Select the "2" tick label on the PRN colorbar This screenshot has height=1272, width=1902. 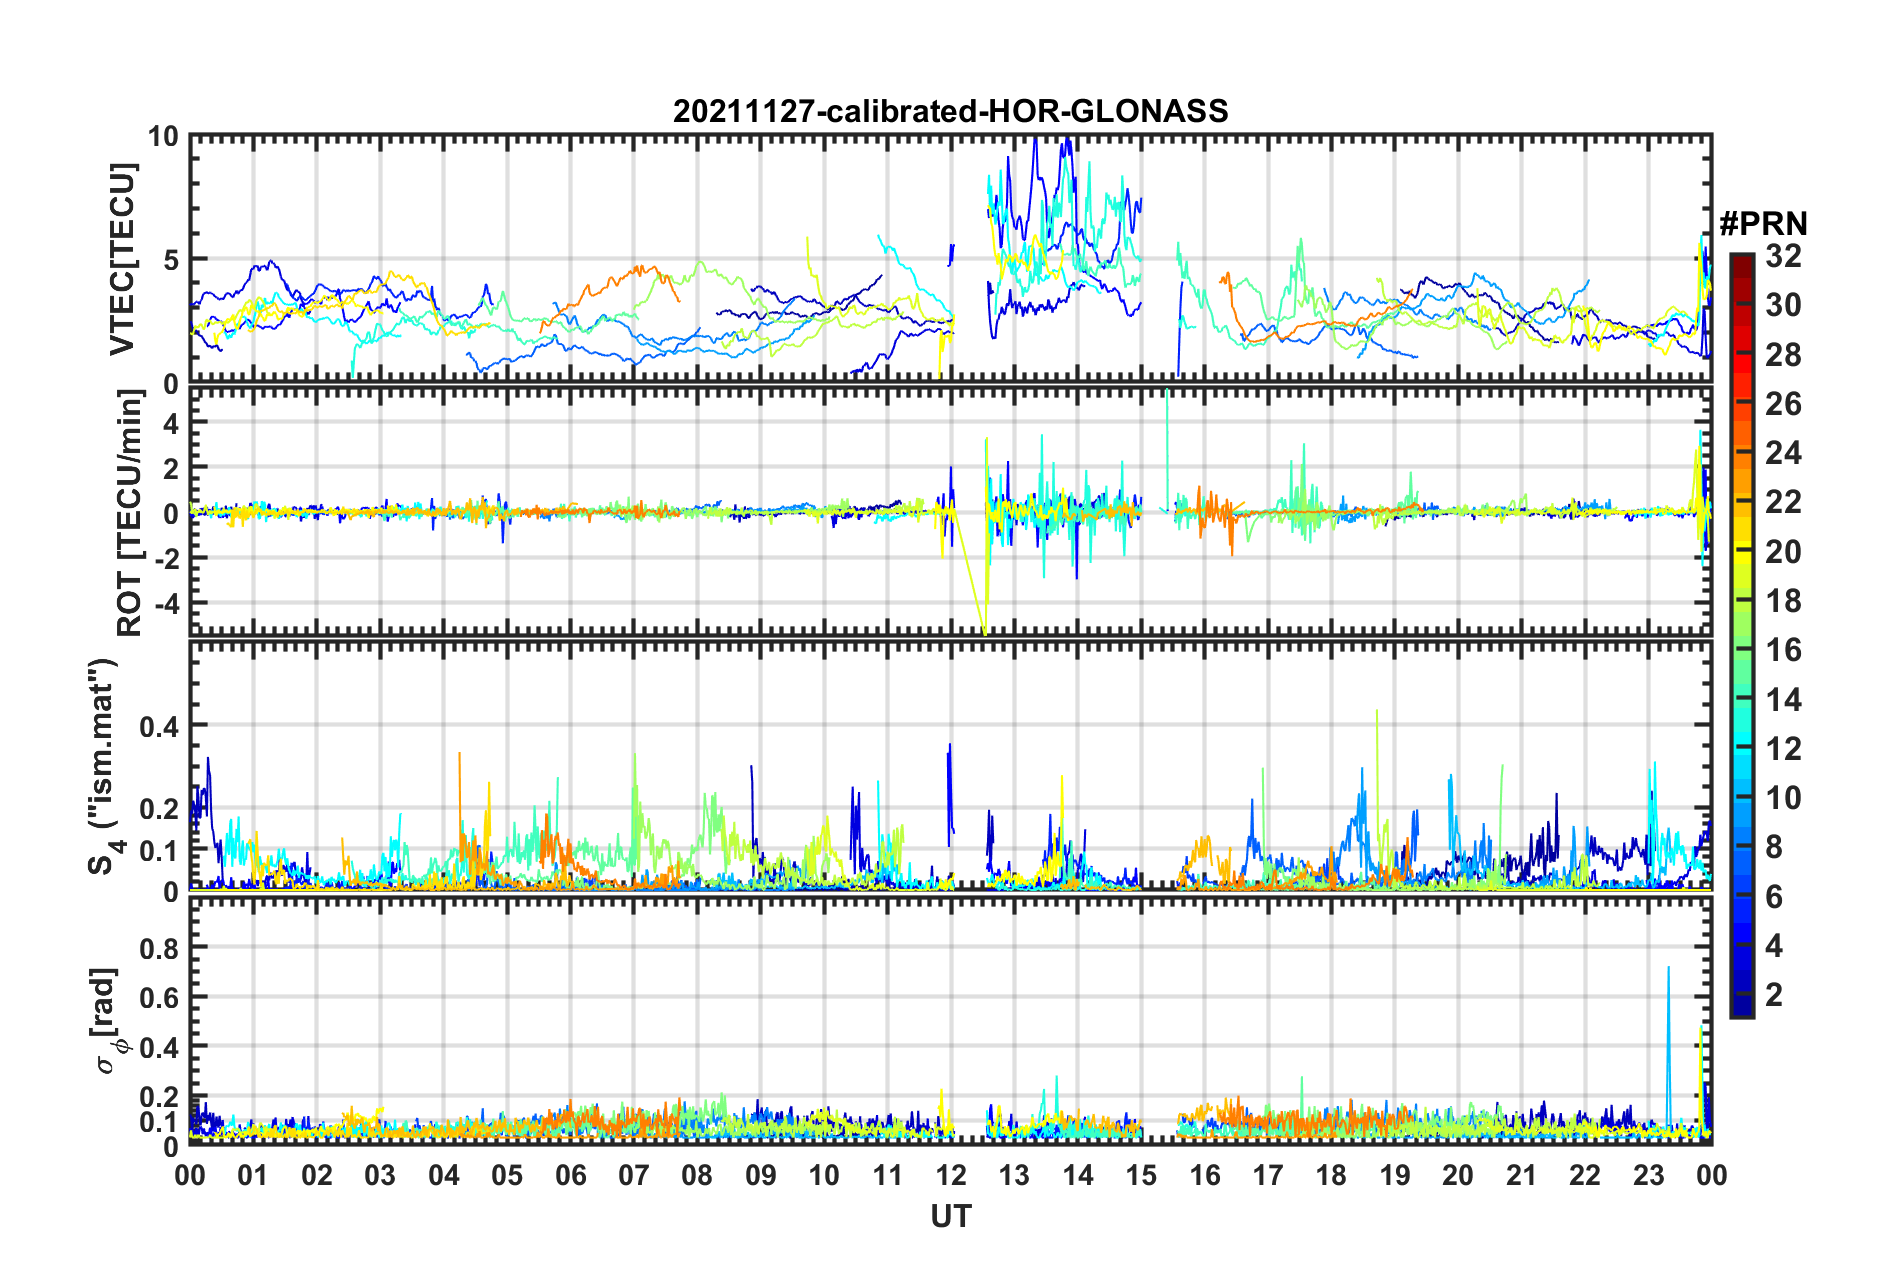1774,995
